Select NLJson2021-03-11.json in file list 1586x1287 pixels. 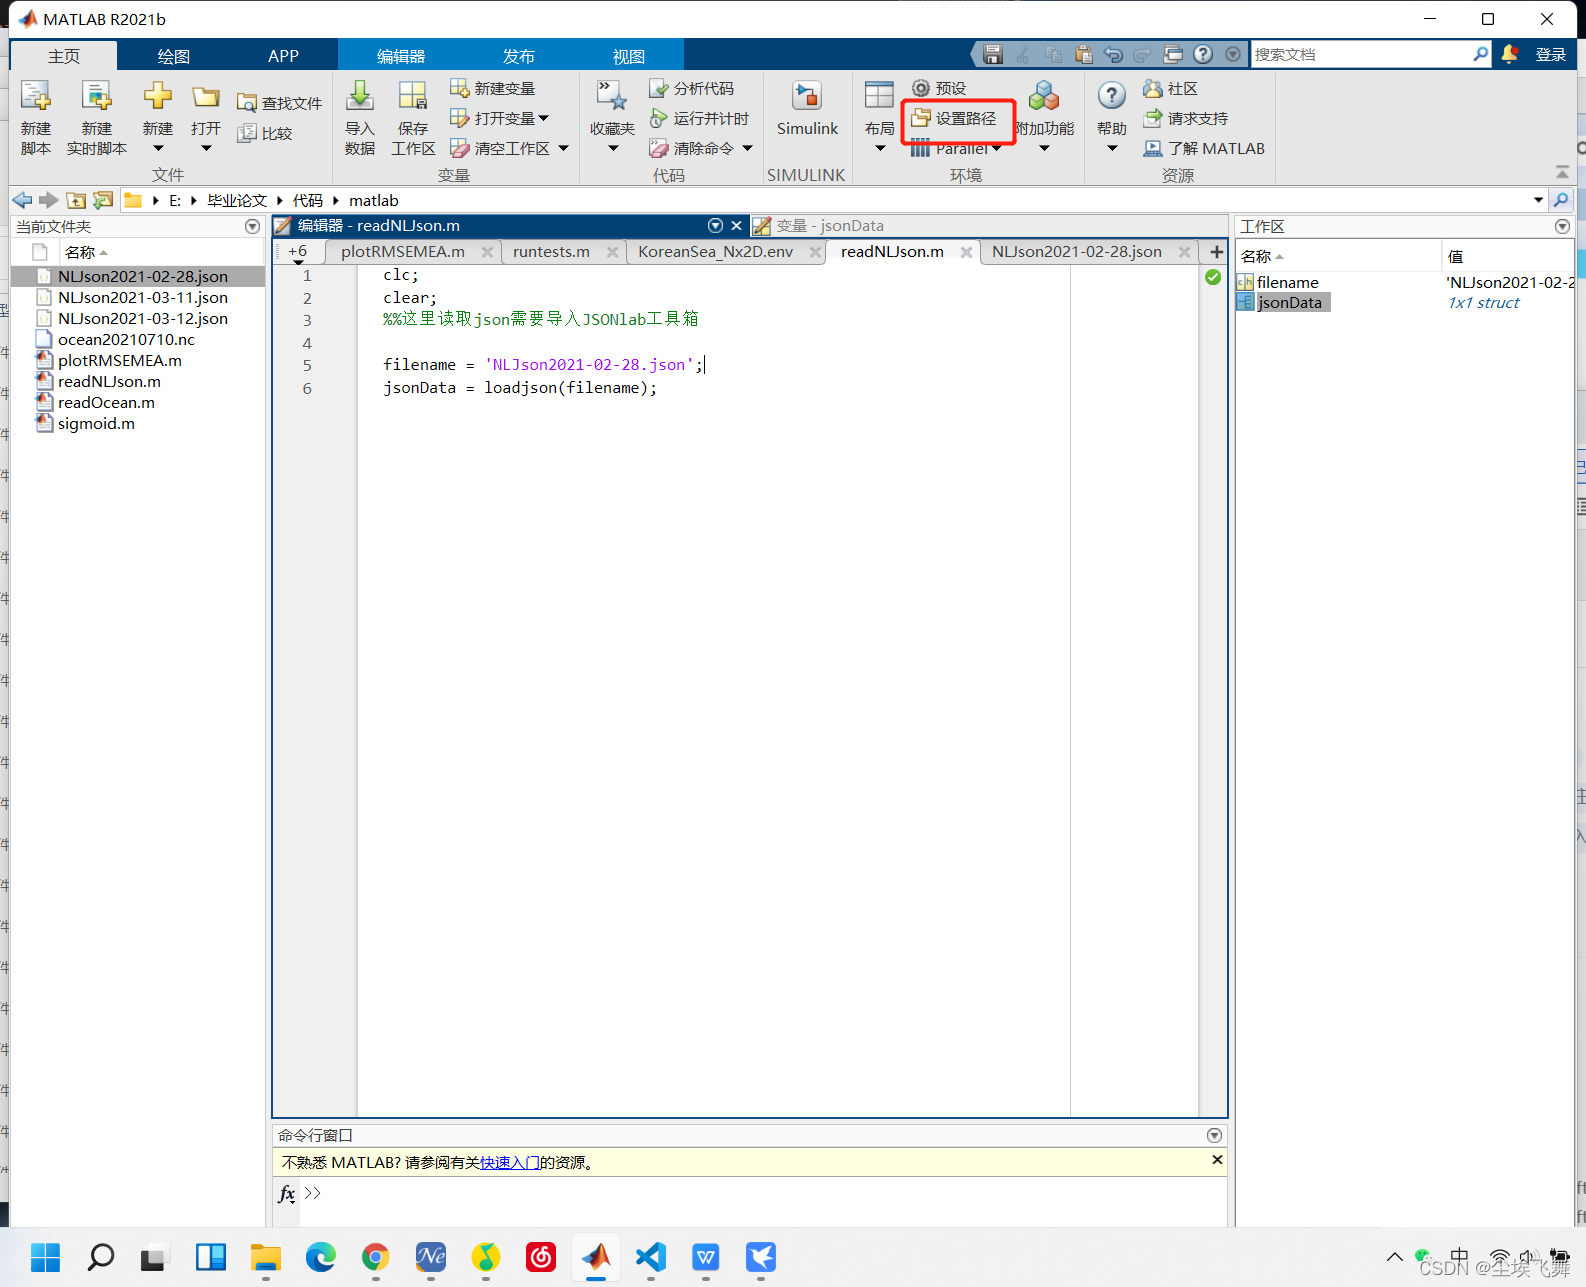[143, 297]
